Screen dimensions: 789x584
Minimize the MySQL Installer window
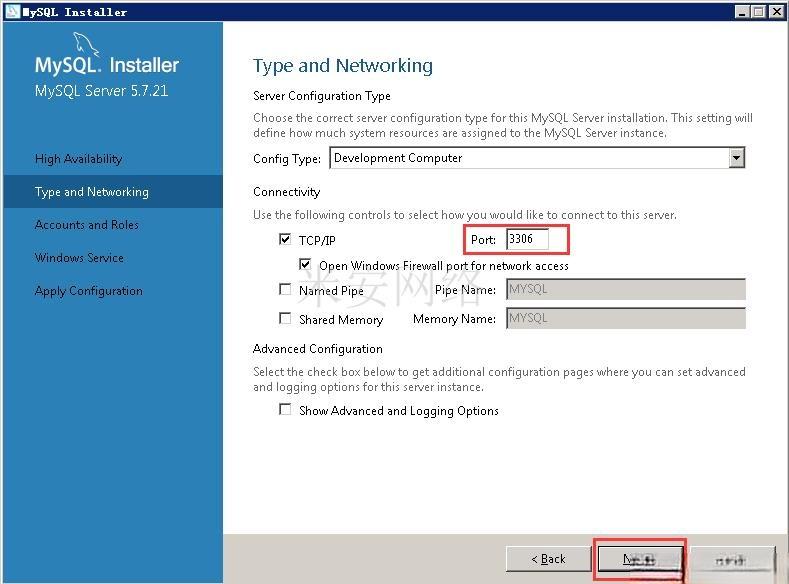point(742,11)
